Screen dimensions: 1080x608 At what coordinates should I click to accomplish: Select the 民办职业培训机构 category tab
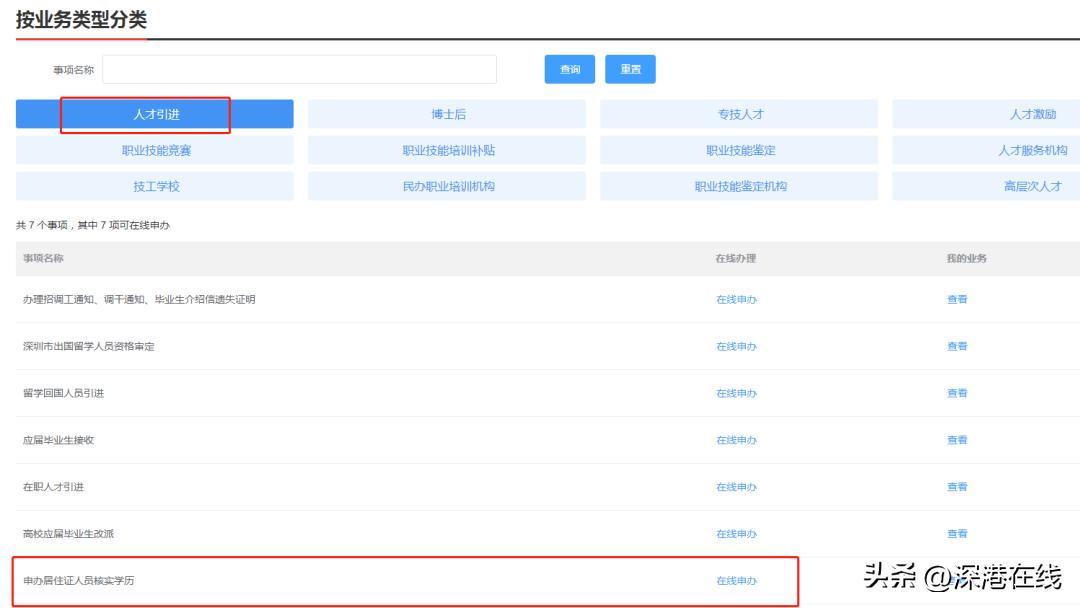pos(447,186)
